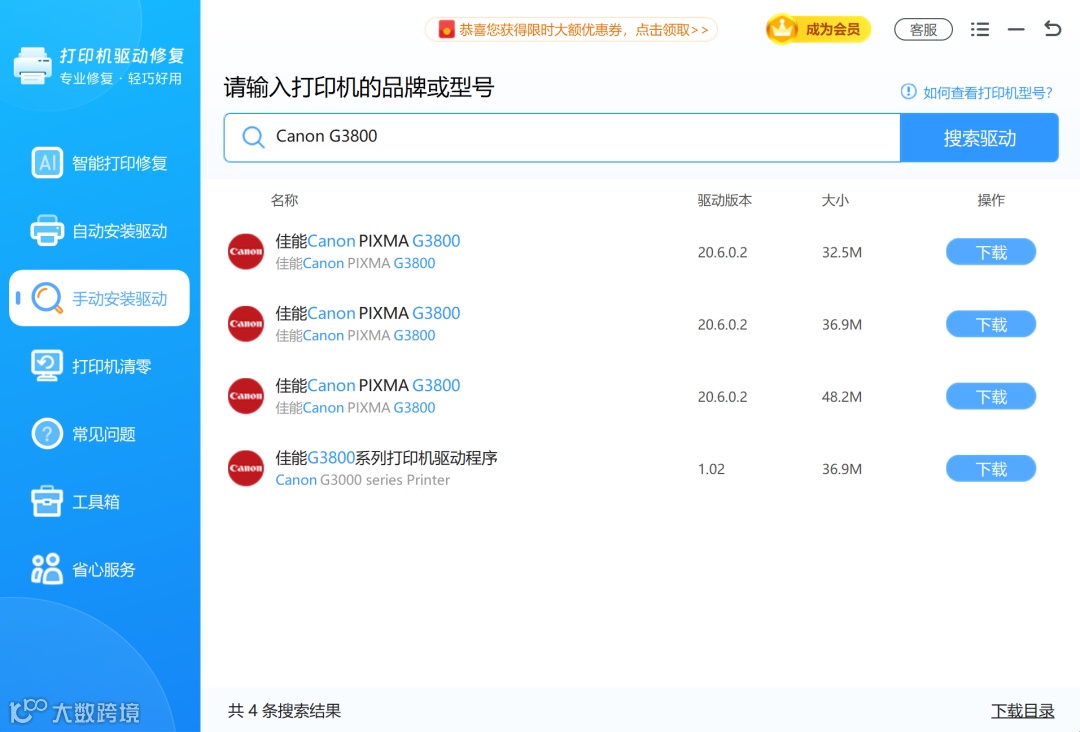The height and width of the screenshot is (732, 1080).
Task: Click the 客服 customer service button
Action: (923, 30)
